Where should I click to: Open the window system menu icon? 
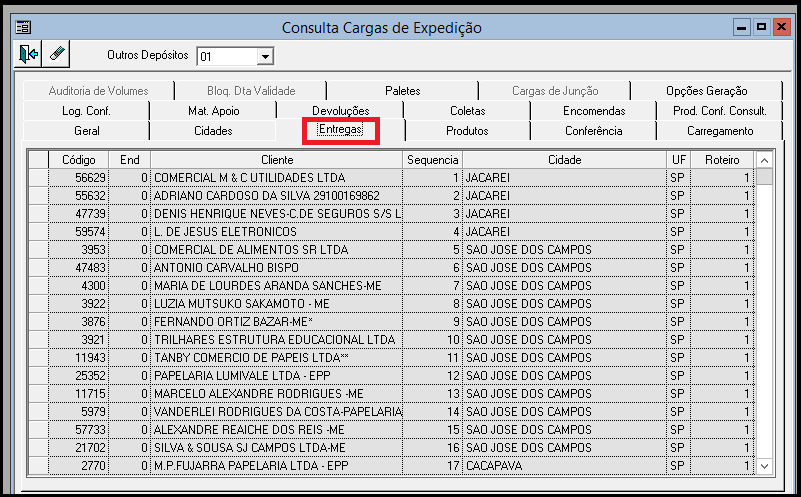pyautogui.click(x=23, y=27)
